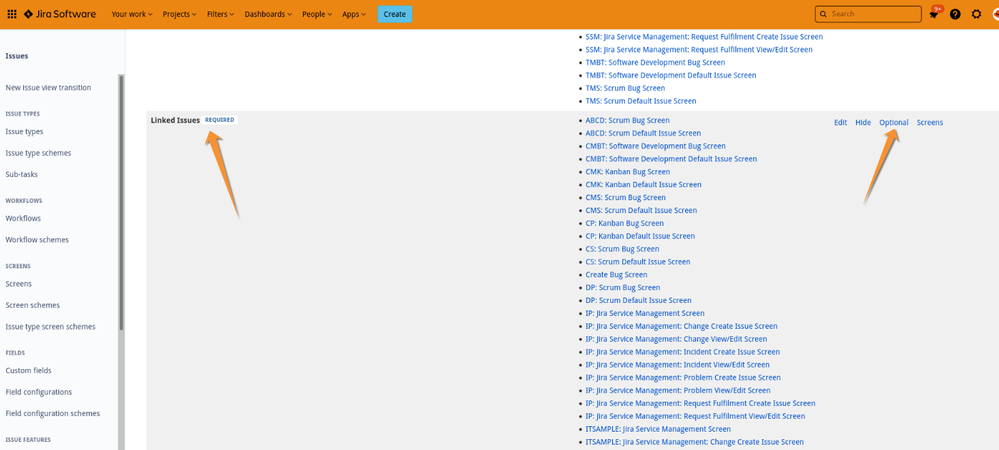Open IP: Change Create Issue Screen link
The height and width of the screenshot is (450, 999).
(681, 326)
